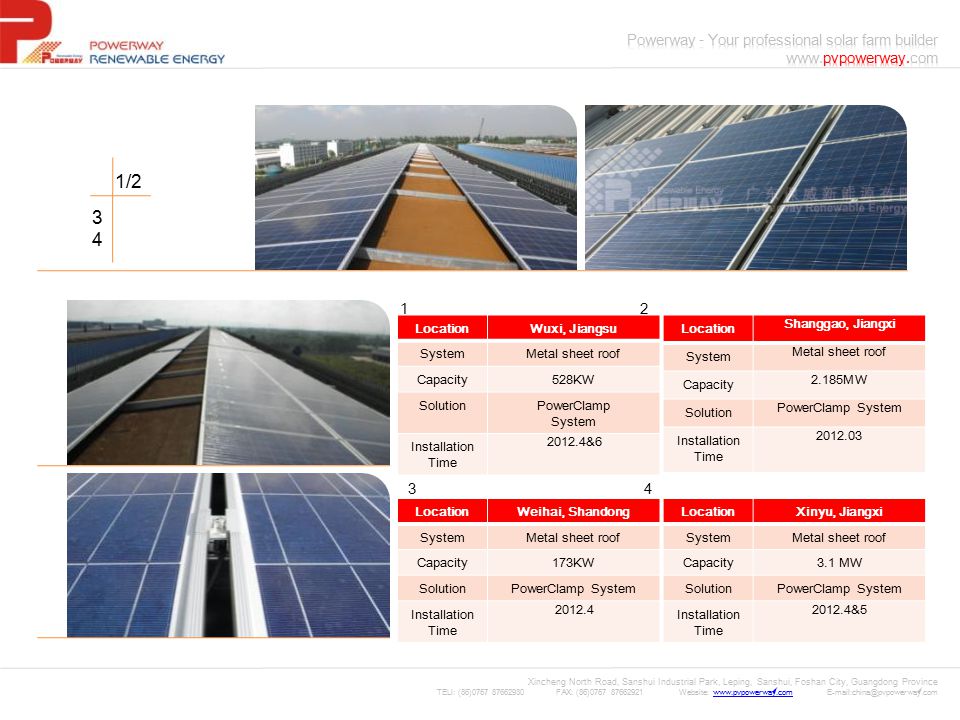
Task: Click the 'Installation Time' label in Xinyu table
Action: (x=708, y=623)
